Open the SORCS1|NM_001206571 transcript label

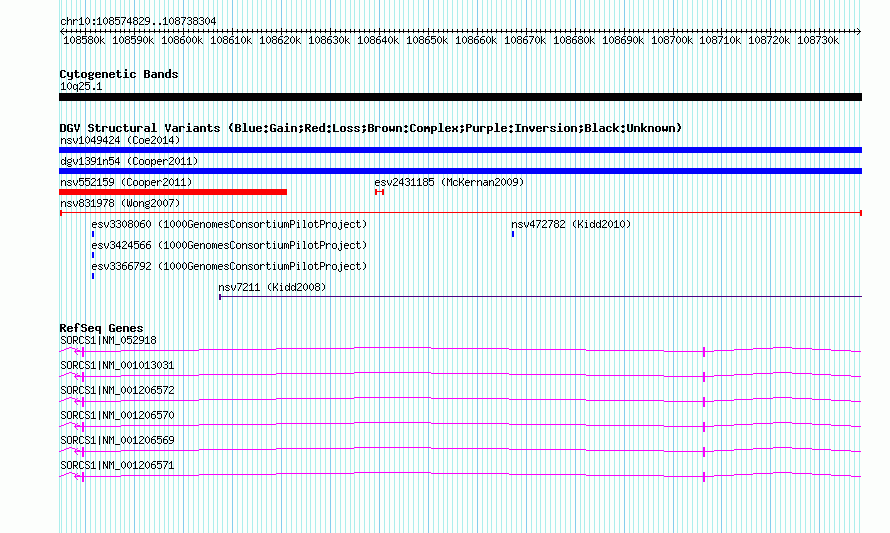tap(117, 465)
